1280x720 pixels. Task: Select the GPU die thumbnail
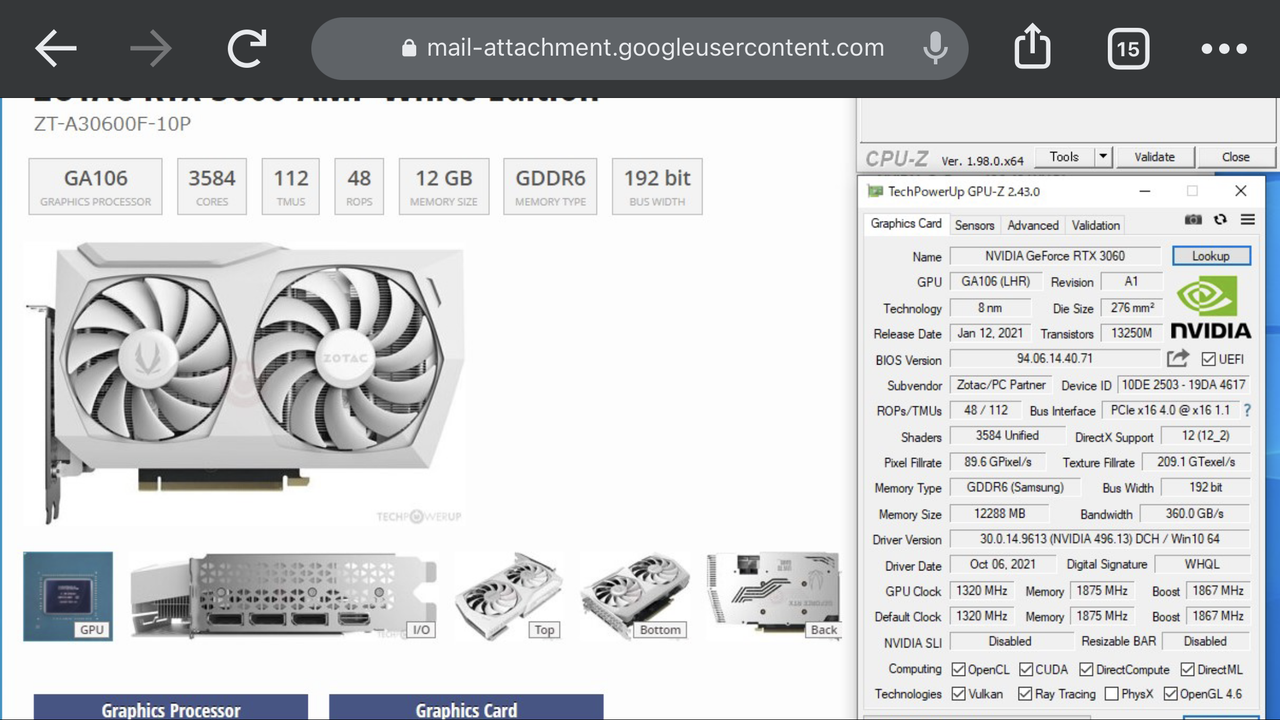68,596
